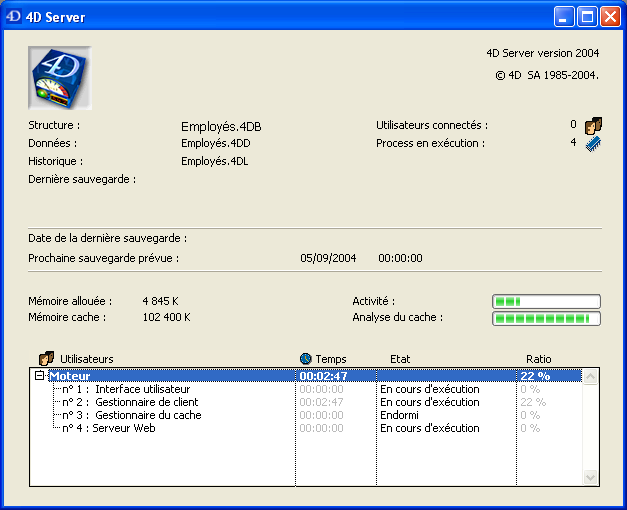The width and height of the screenshot is (627, 510).
Task: Click the Etat column header
Action: coord(400,358)
